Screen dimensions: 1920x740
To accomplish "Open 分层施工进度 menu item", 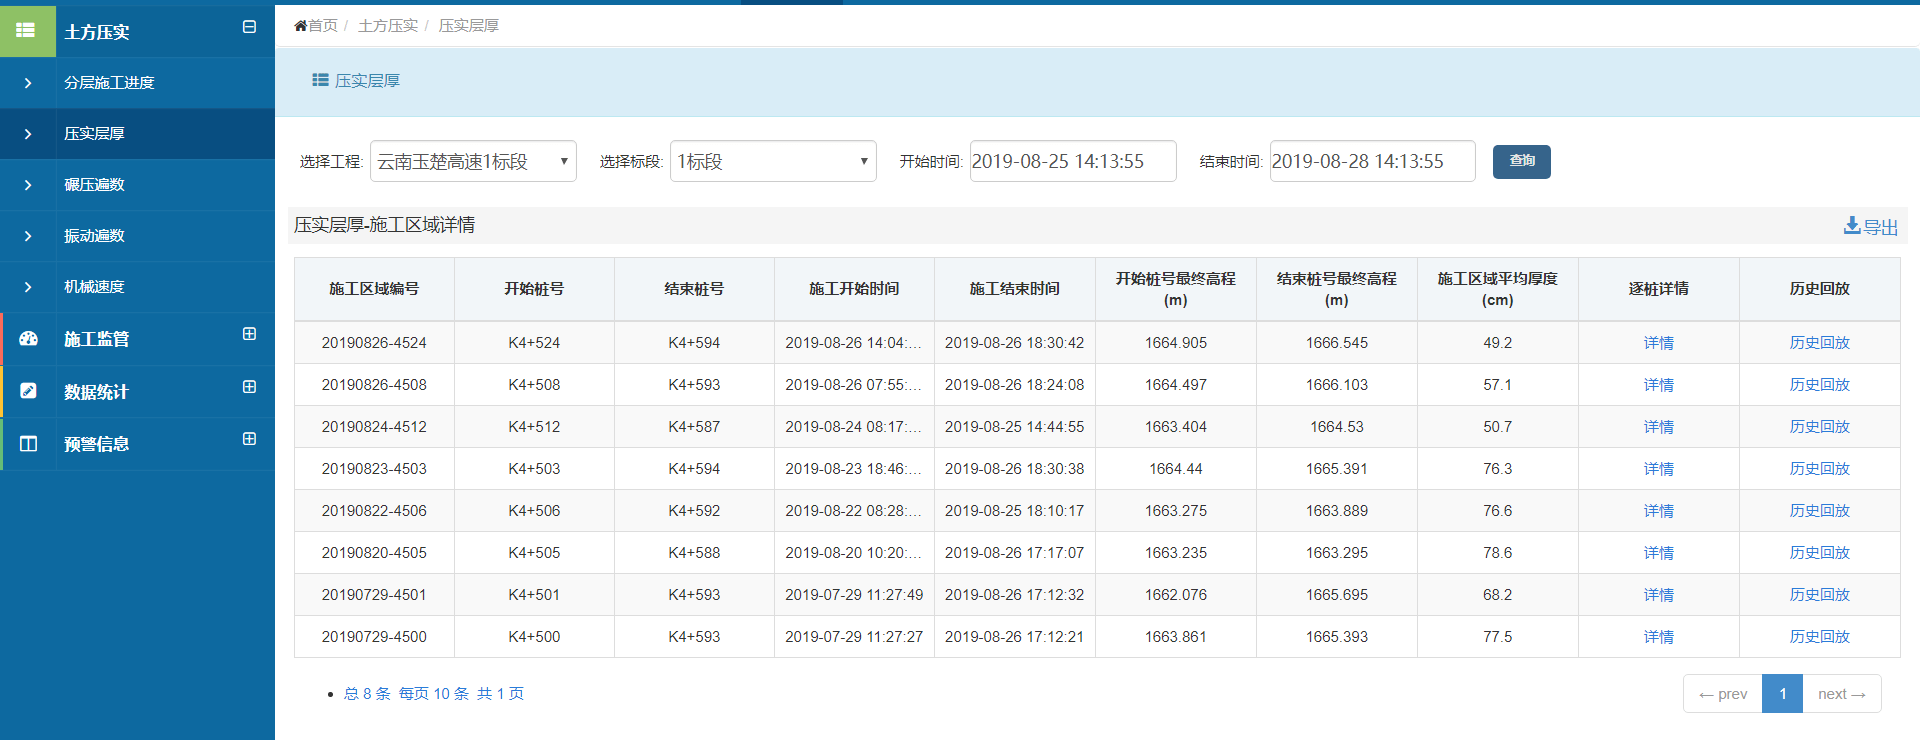I will [x=109, y=83].
